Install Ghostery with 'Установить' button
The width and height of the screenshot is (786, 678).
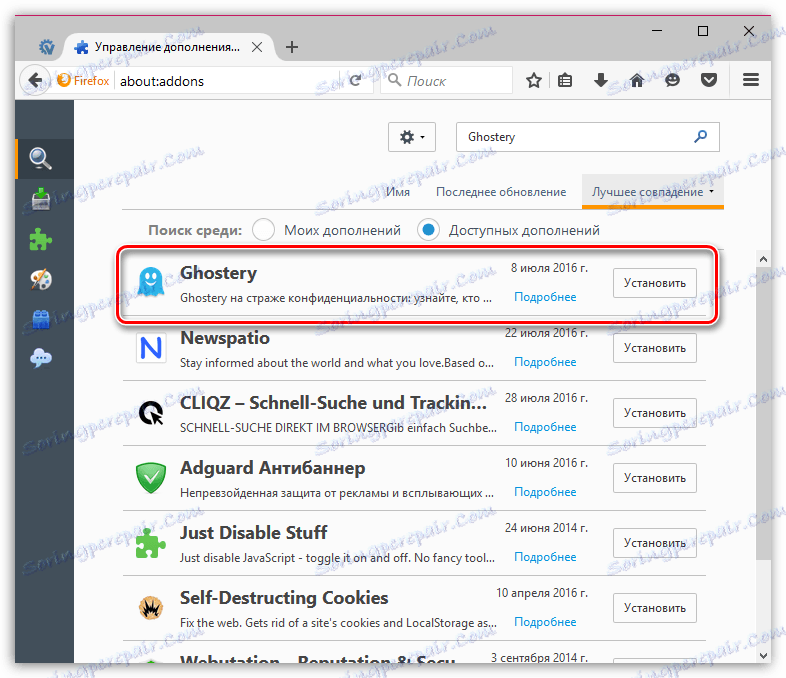(655, 283)
